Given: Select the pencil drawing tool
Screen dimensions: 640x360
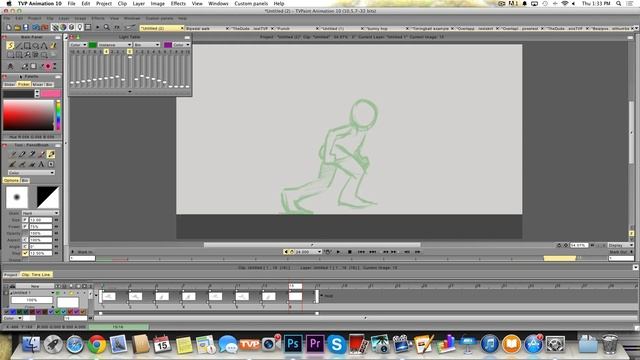Looking at the screenshot, I should pos(13,154).
